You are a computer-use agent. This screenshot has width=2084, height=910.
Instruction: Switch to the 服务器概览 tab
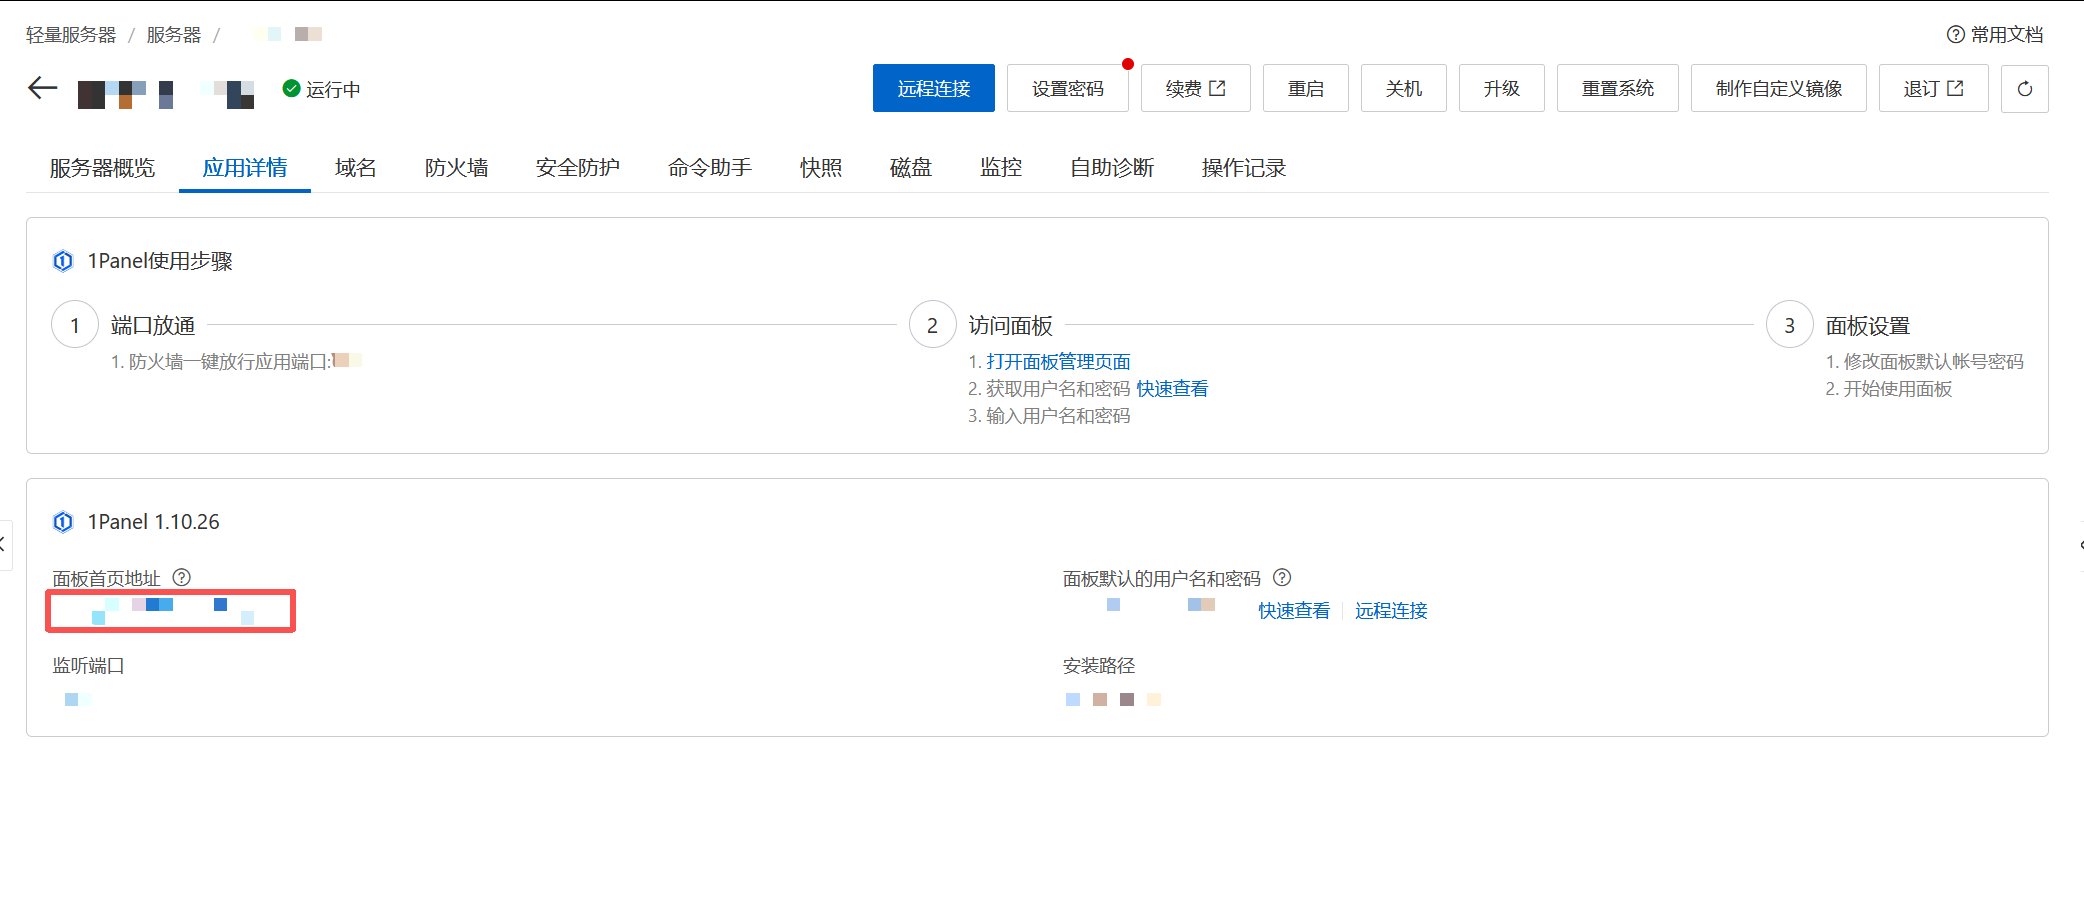point(102,168)
